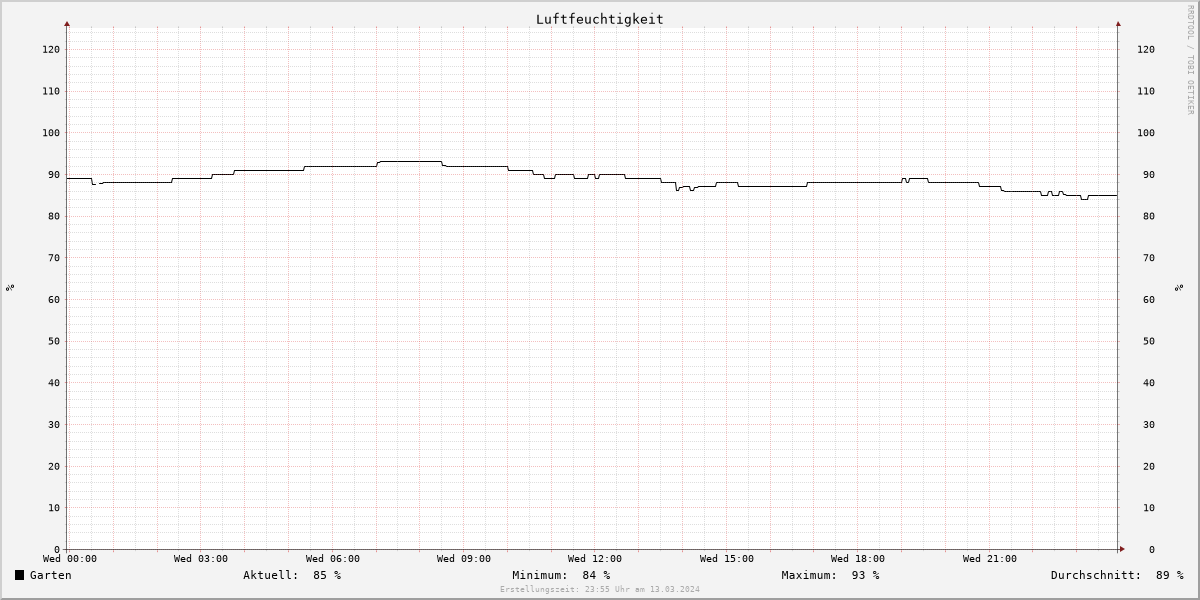This screenshot has width=1200, height=600.
Task: Click the 100 label on the left axis
Action: (51, 133)
